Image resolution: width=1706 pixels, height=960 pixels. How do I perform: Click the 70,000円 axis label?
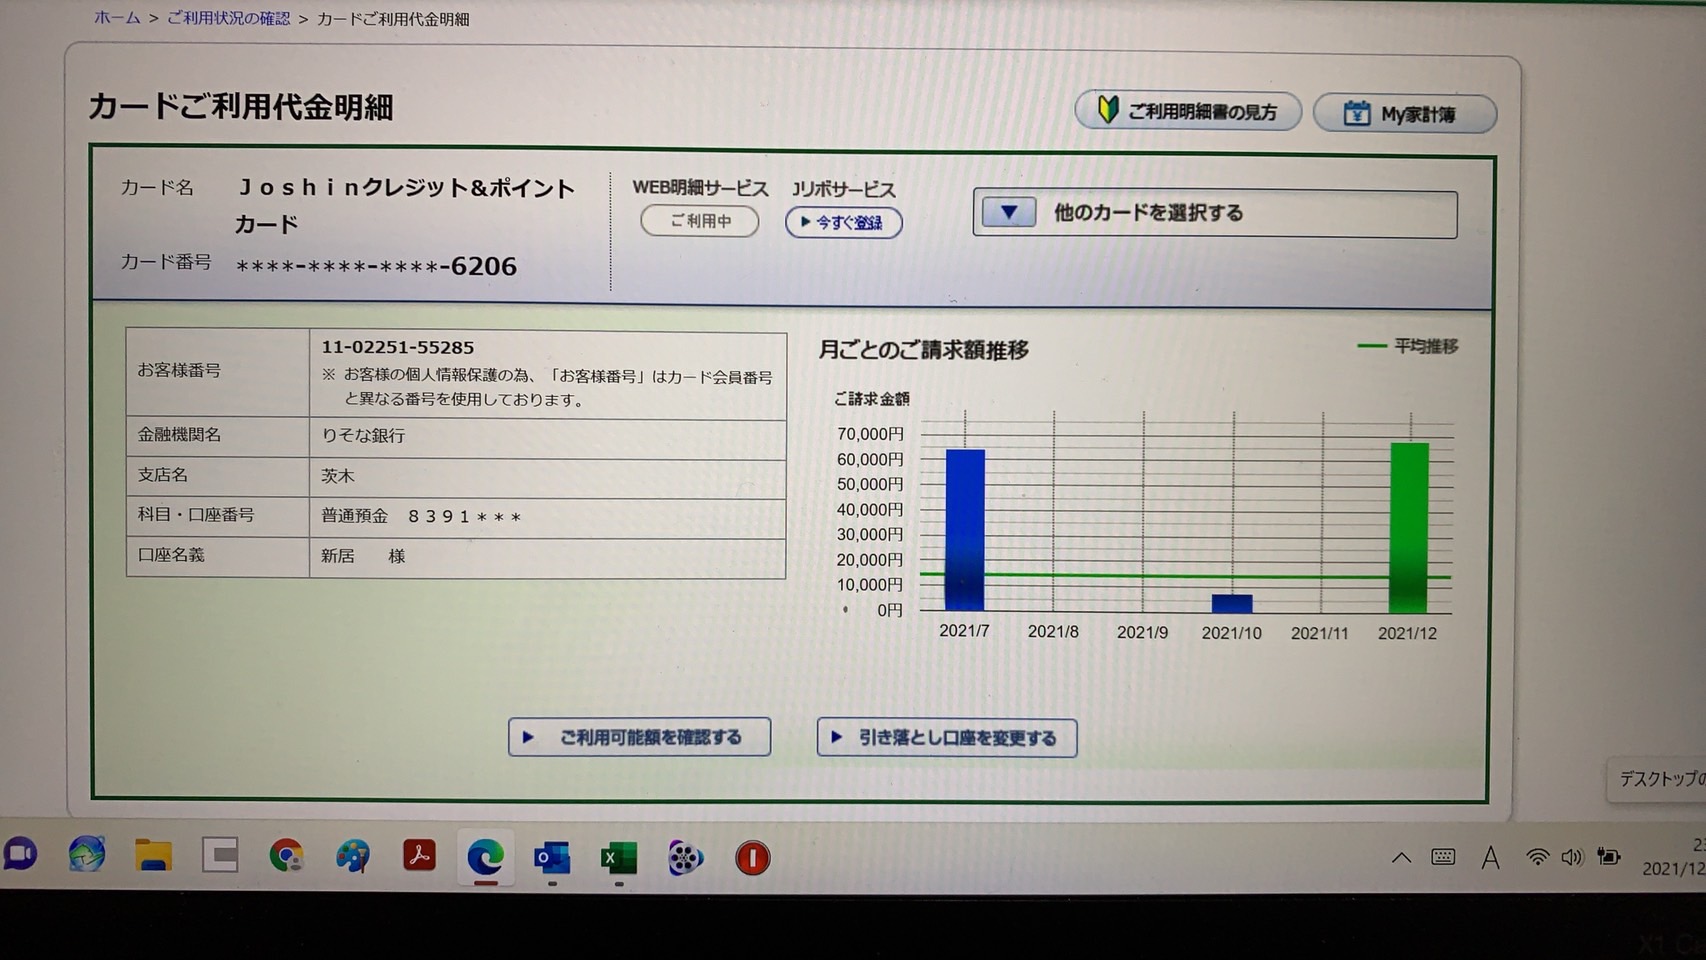(870, 434)
